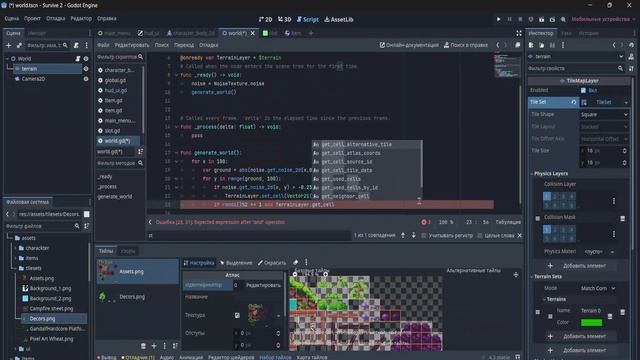Expand the character folder in FileSystem
The image size is (640, 360).
(16, 248)
